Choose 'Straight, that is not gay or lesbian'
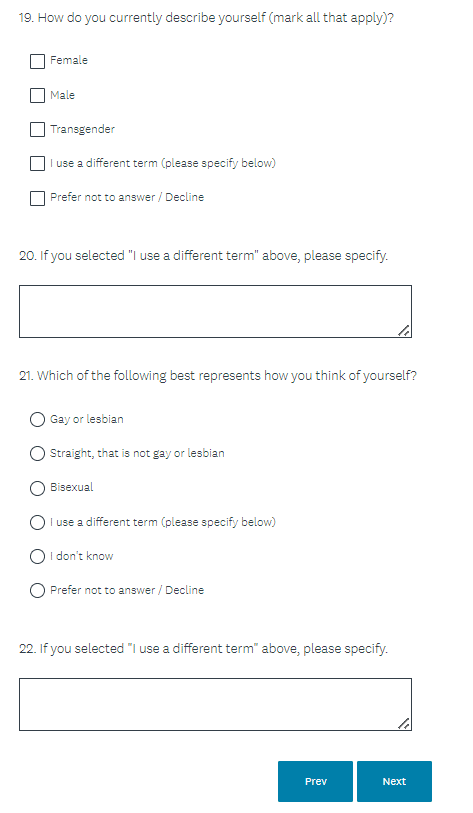The width and height of the screenshot is (473, 813). (x=37, y=454)
